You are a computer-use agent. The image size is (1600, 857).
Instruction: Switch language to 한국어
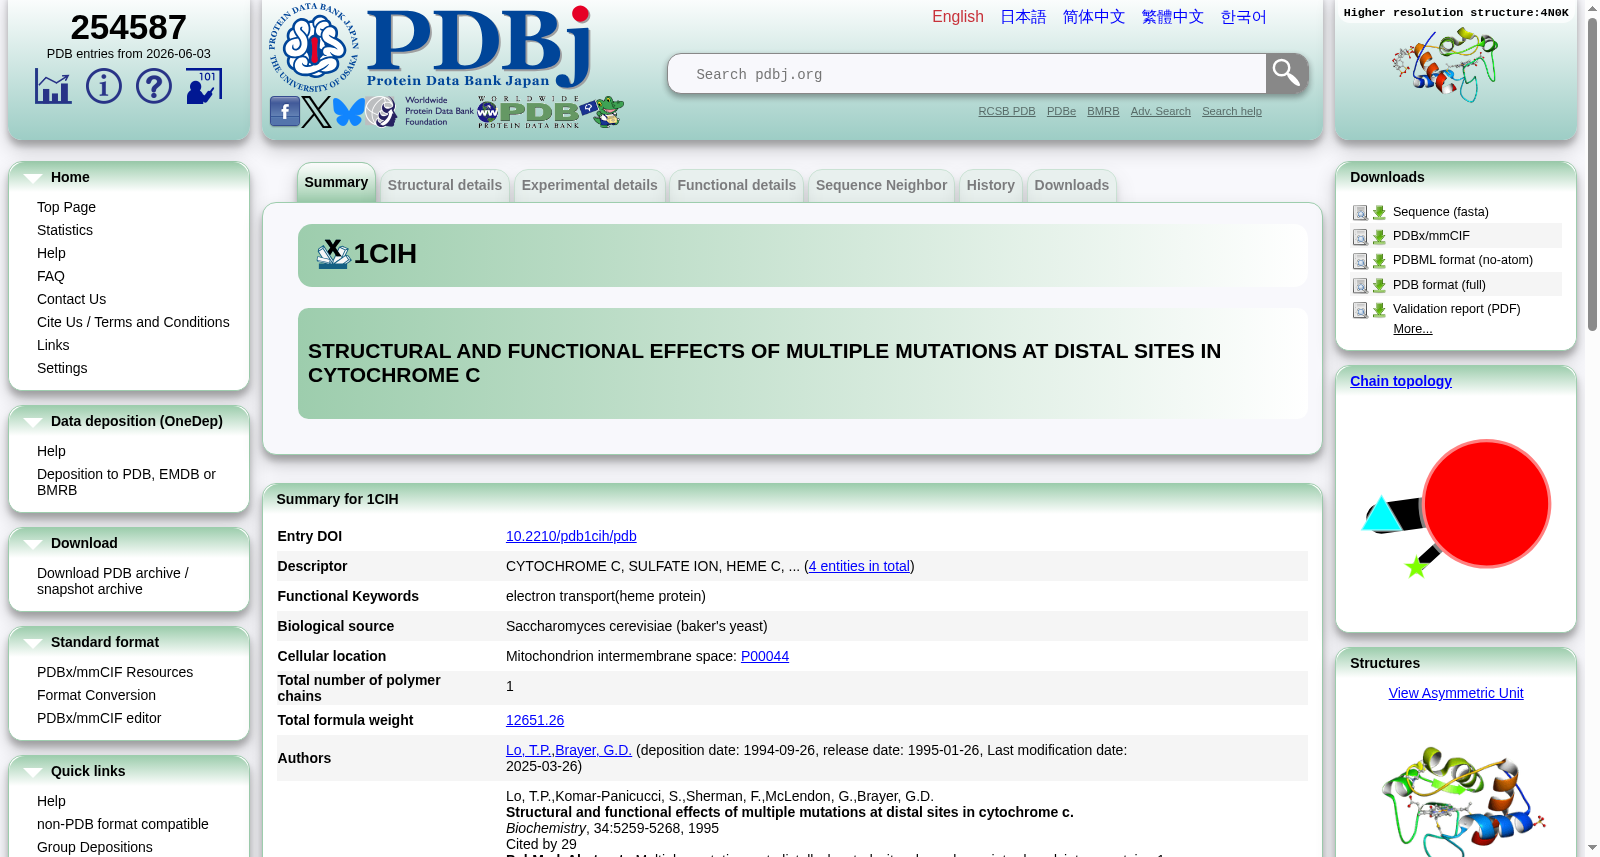[1244, 17]
